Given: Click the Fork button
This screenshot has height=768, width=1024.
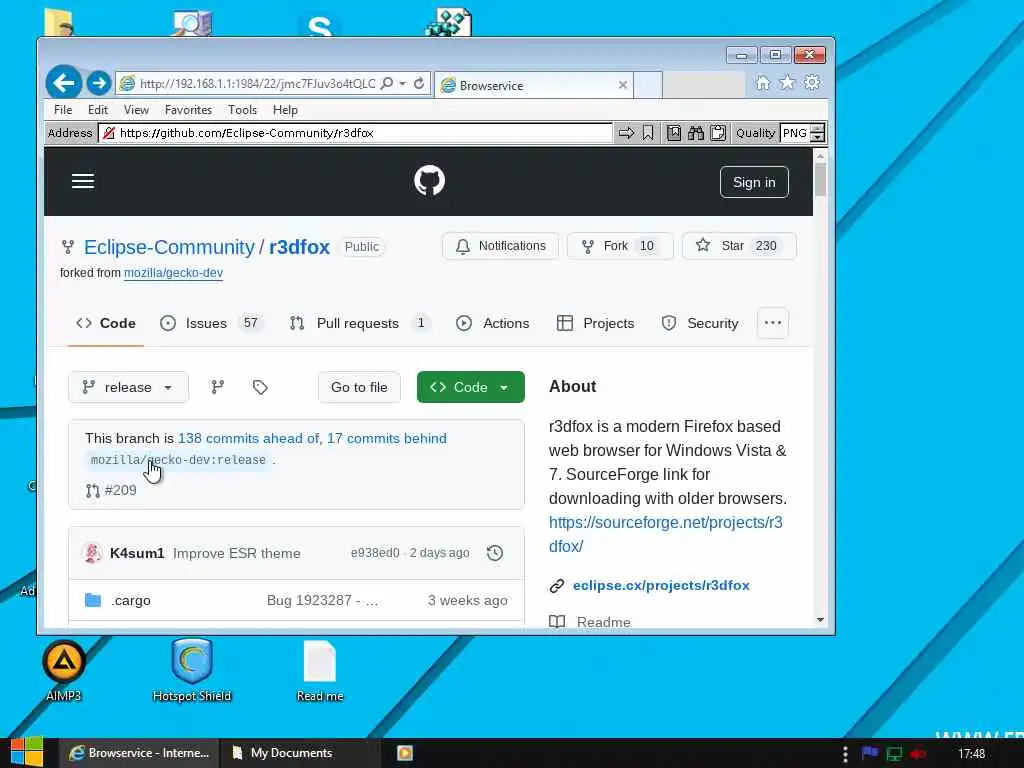Looking at the screenshot, I should click(x=620, y=246).
